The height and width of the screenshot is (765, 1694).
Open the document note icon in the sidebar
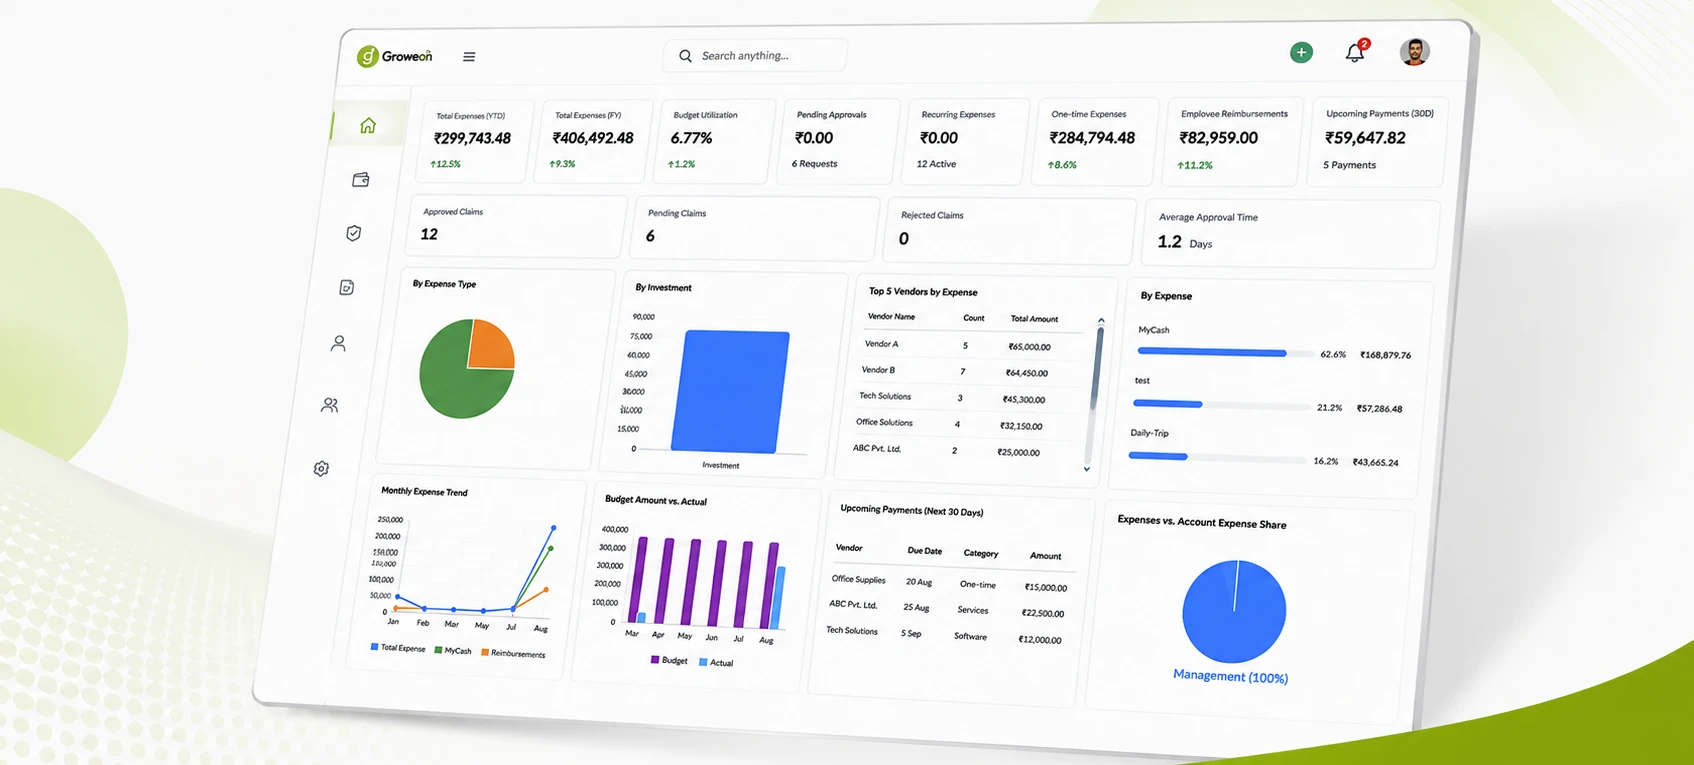[x=347, y=288]
